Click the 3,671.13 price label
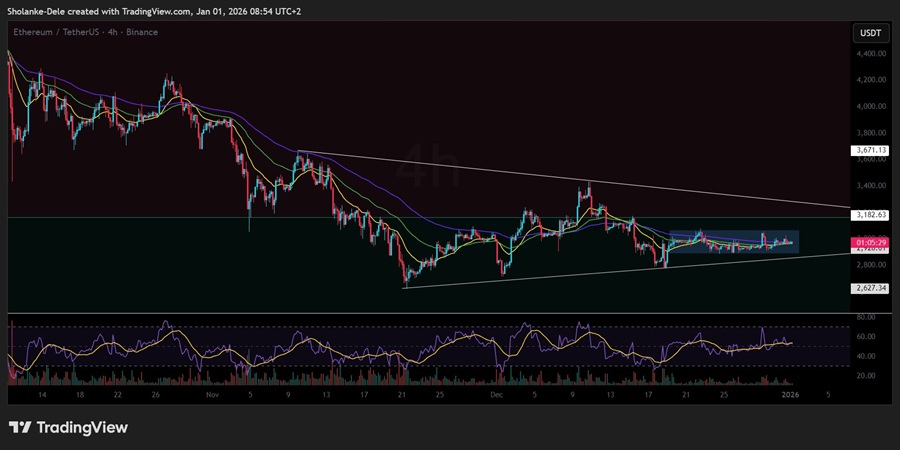 869,150
